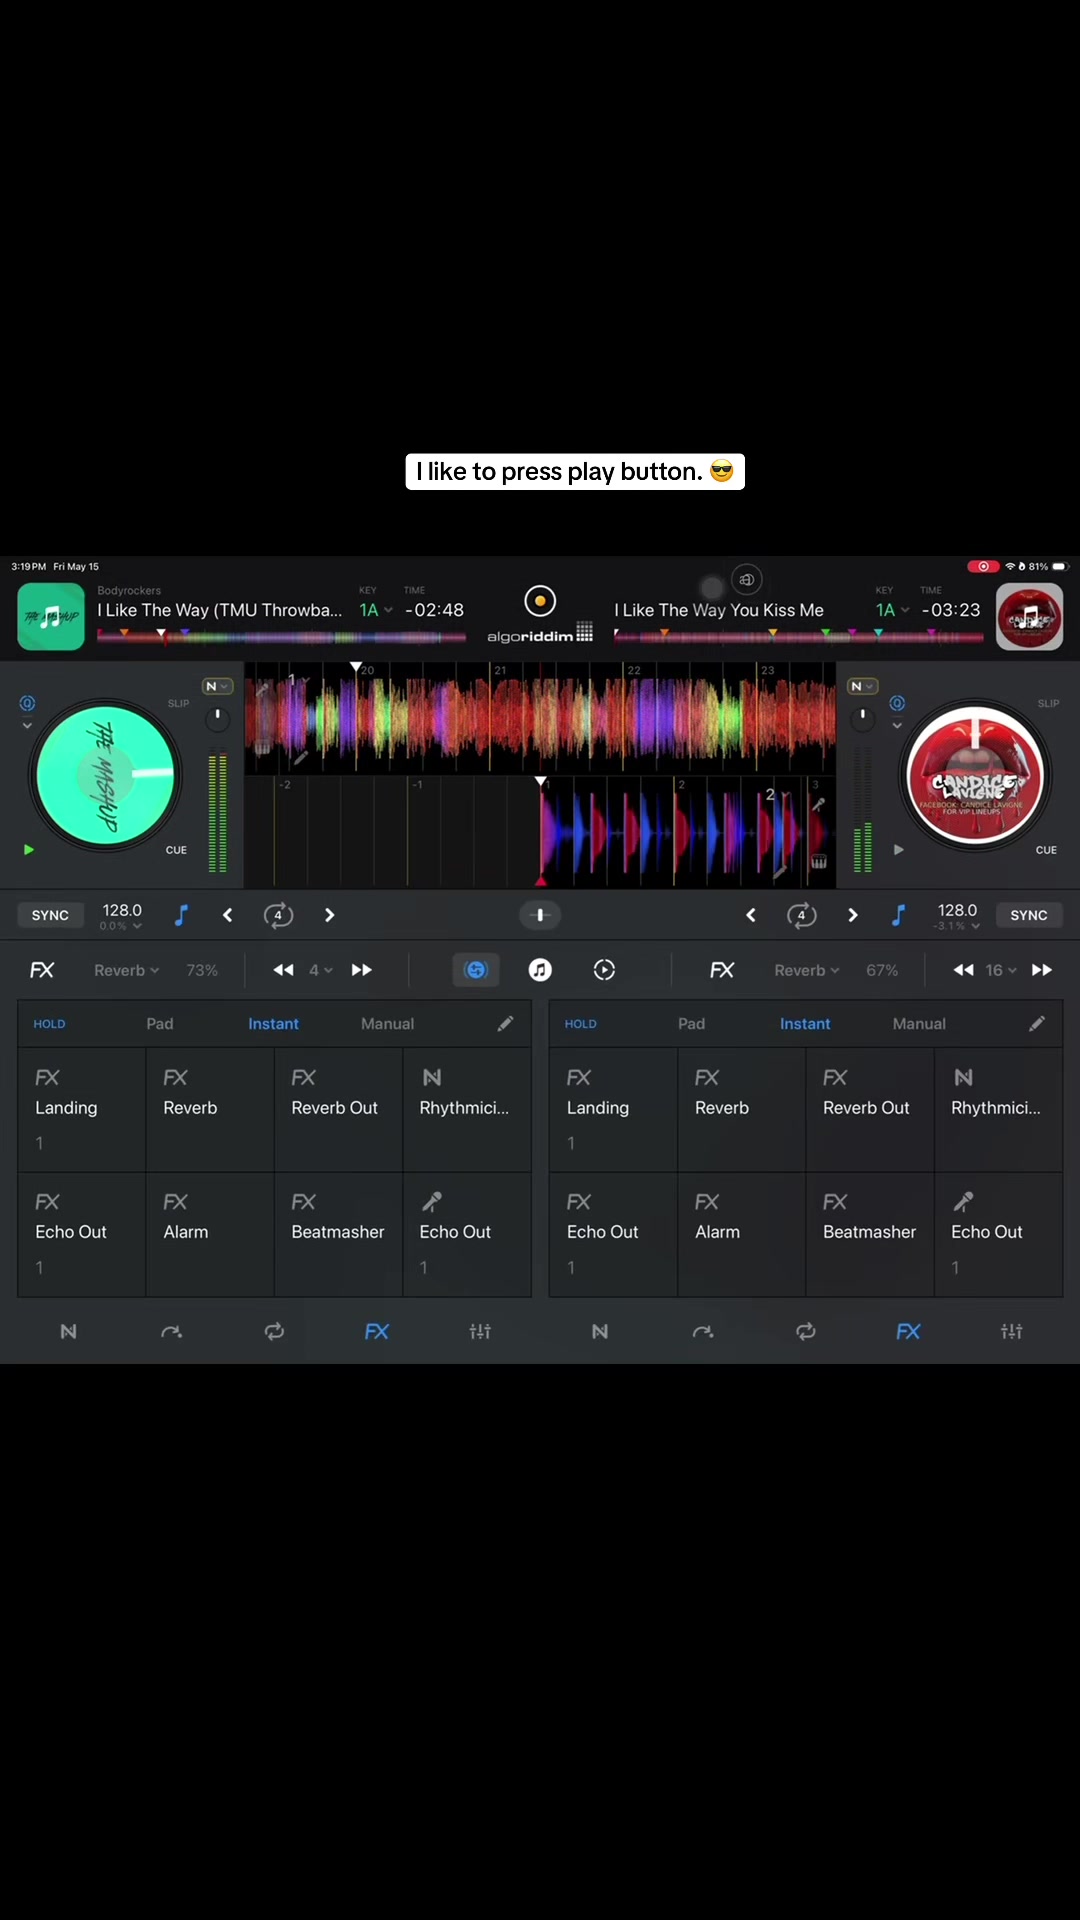Image resolution: width=1080 pixels, height=1920 pixels.
Task: Open the music library icon
Action: (x=540, y=970)
